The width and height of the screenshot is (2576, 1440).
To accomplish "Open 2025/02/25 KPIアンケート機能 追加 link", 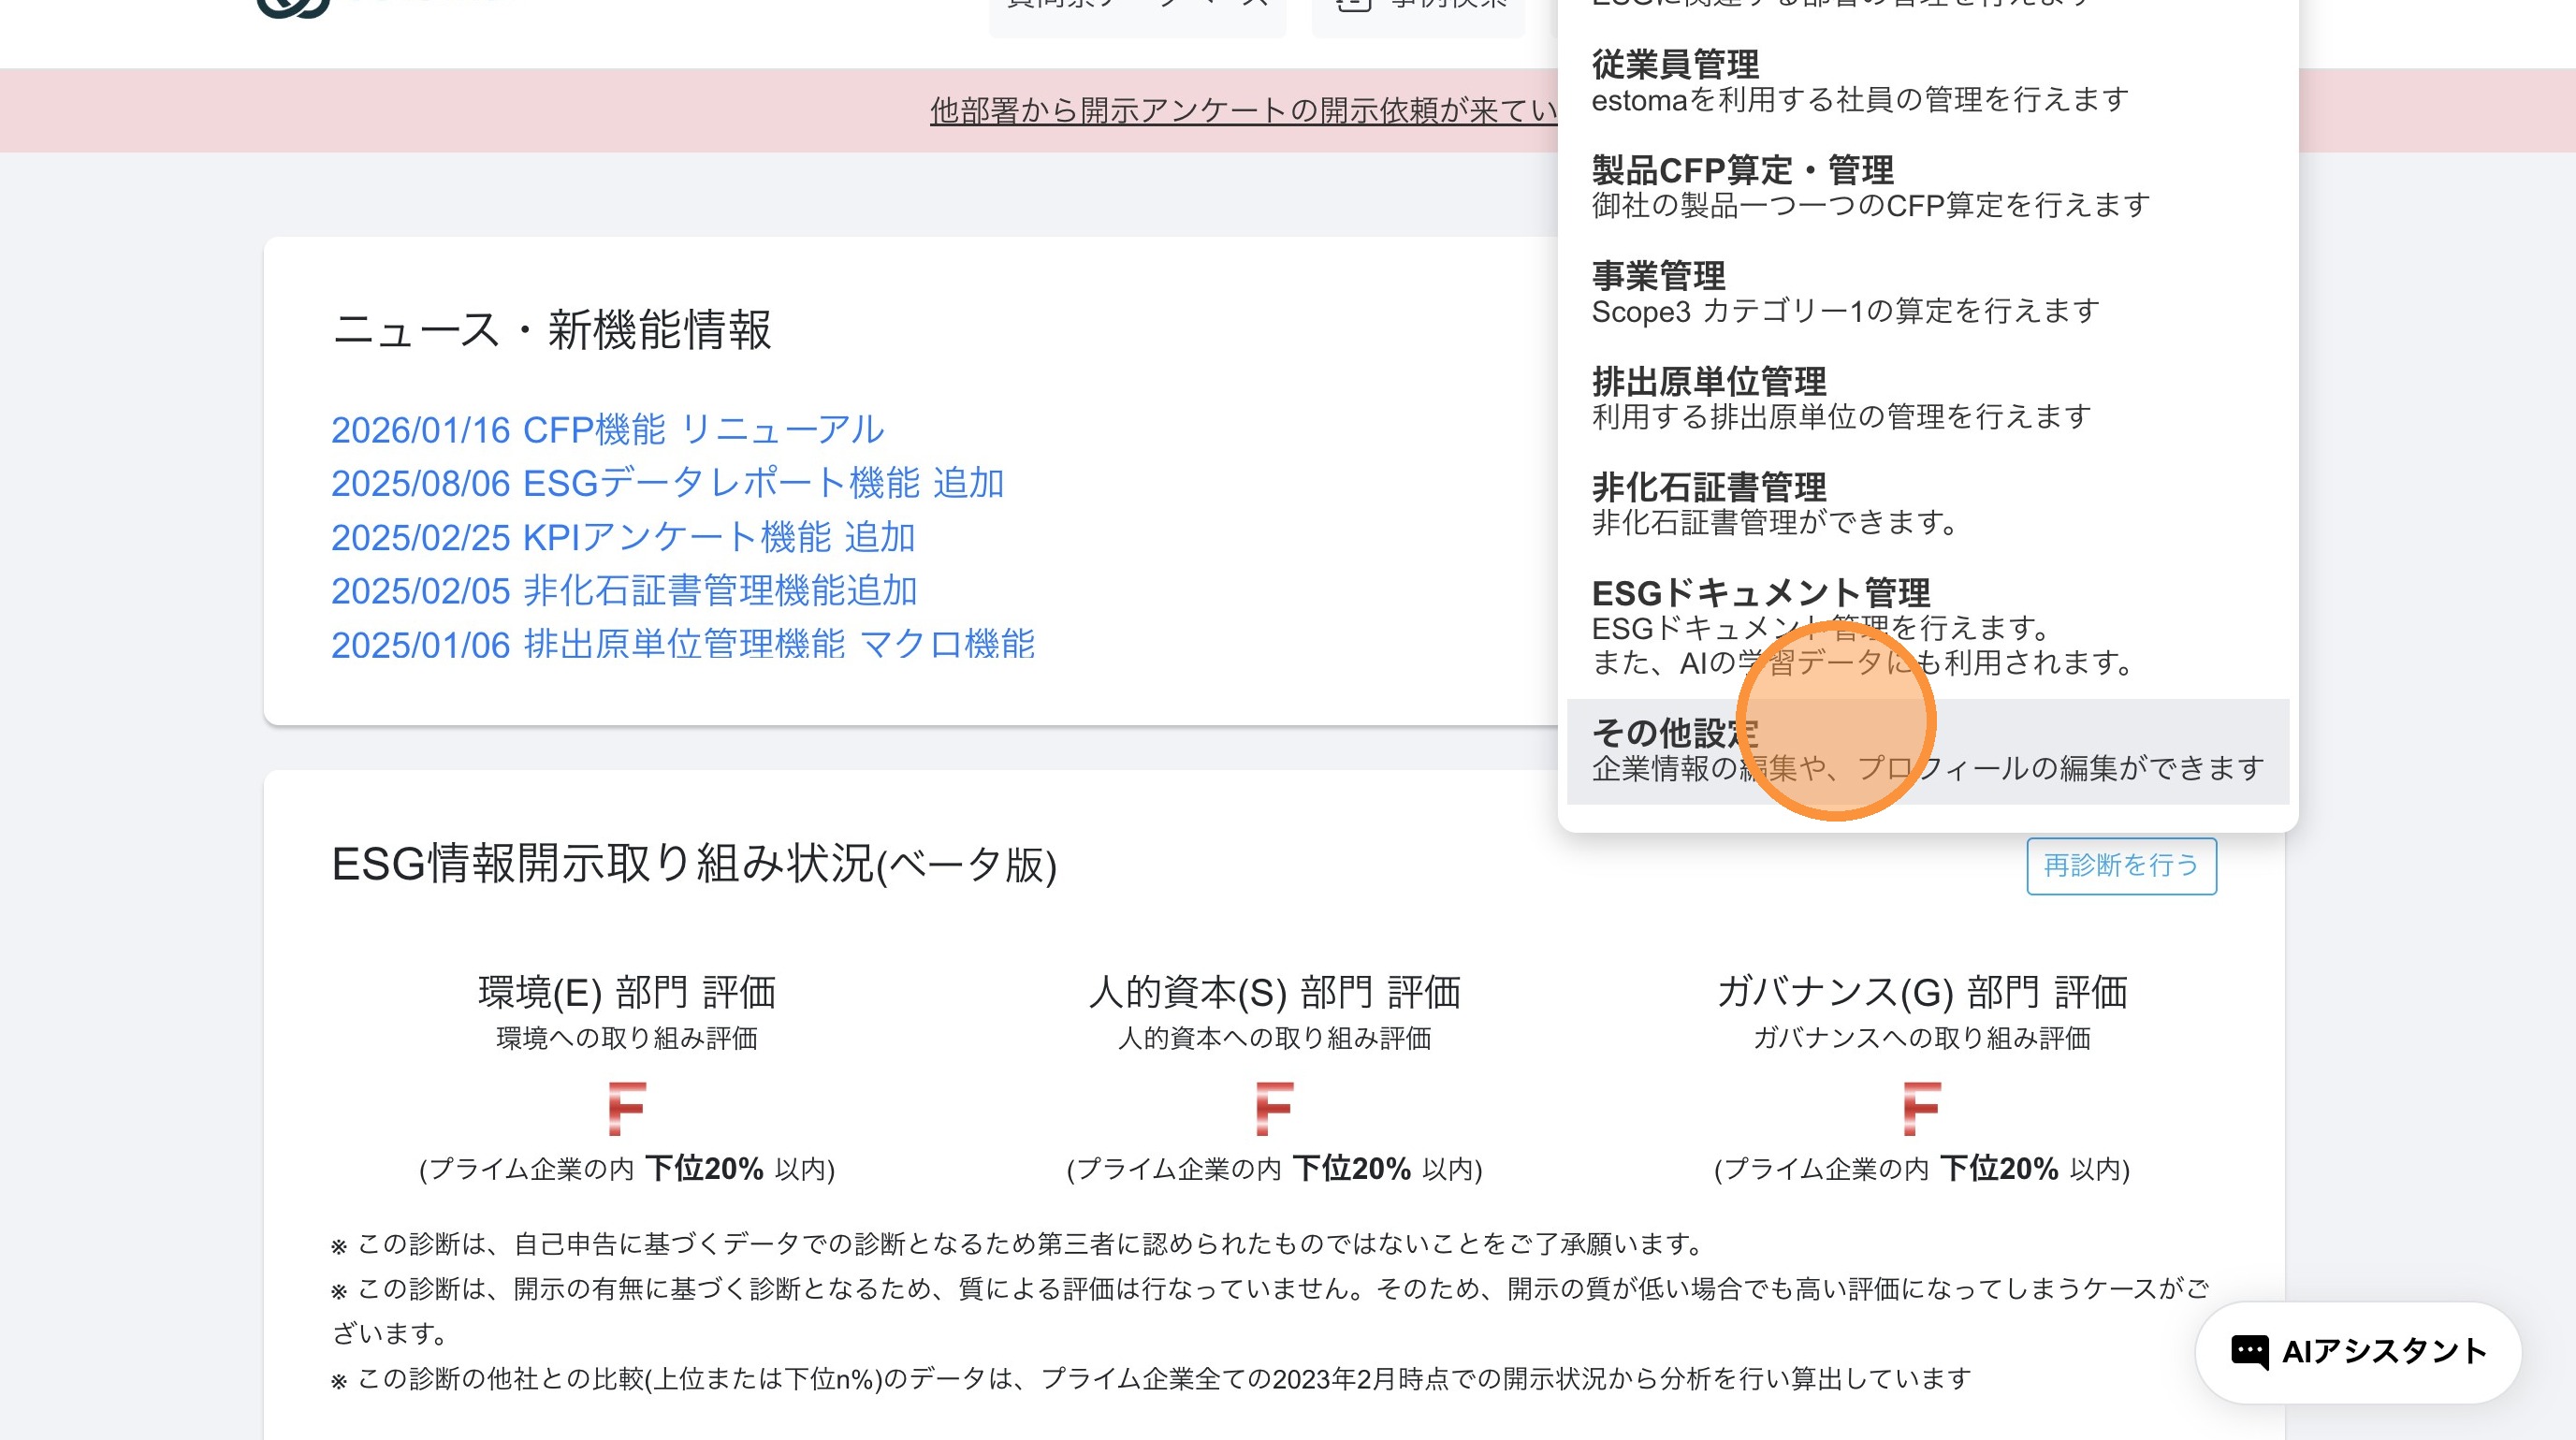I will coord(624,537).
